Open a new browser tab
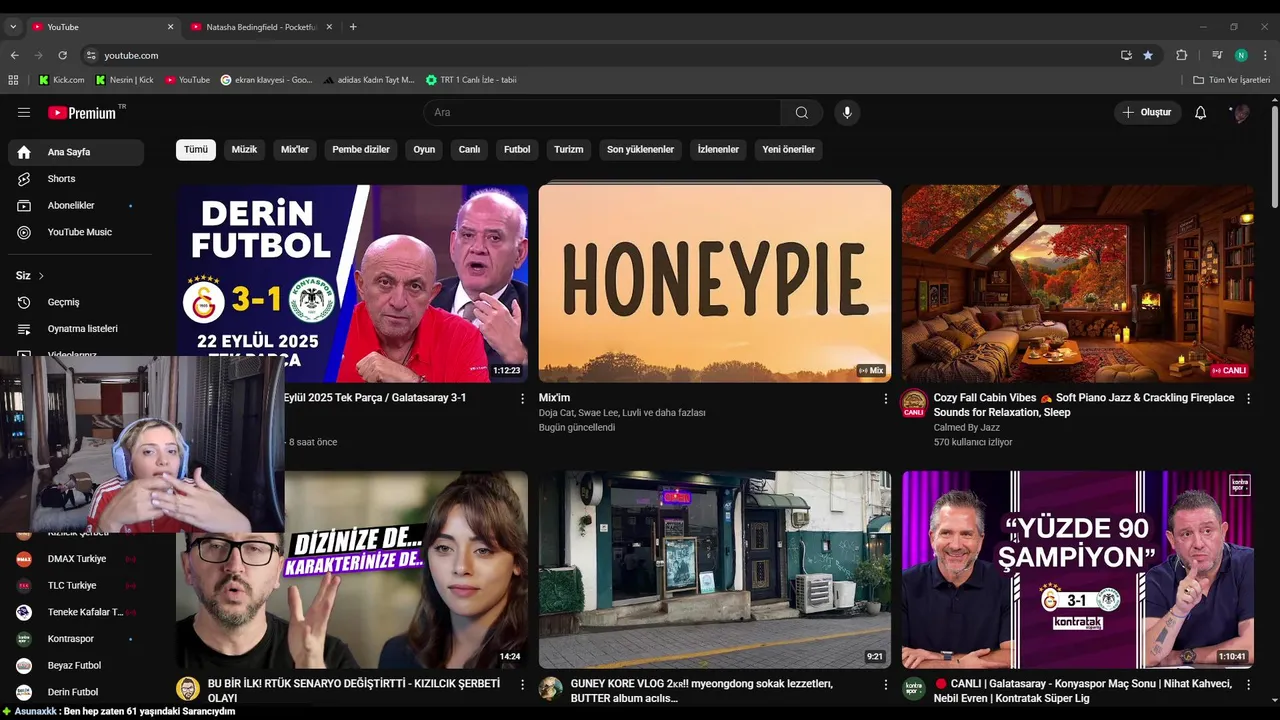This screenshot has width=1280, height=720. pos(353,27)
